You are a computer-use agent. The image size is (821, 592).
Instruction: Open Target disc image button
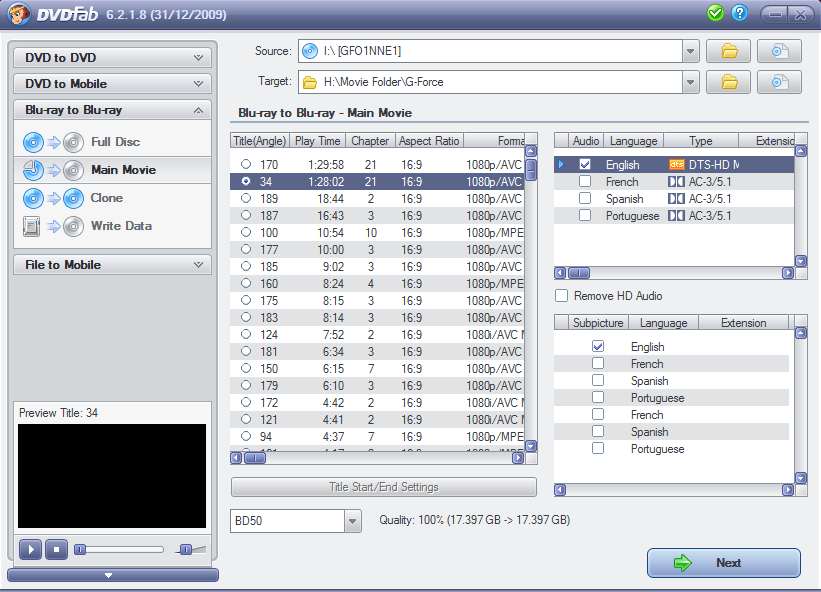pos(779,82)
